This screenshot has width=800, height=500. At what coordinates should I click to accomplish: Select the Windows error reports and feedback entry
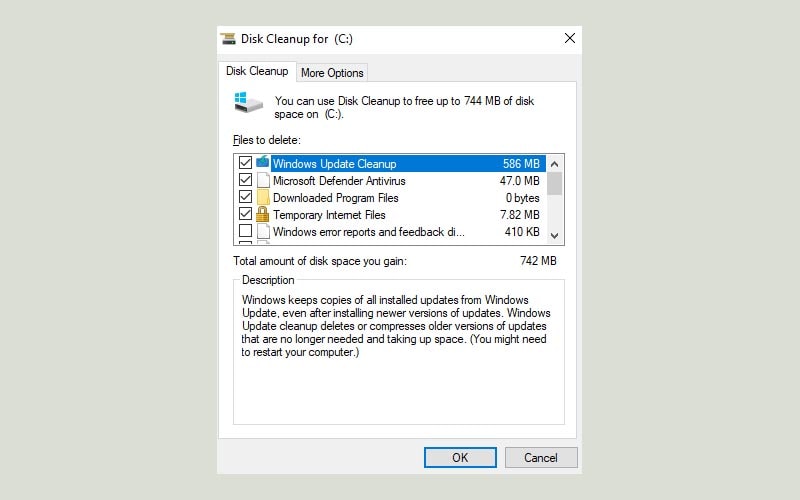coord(390,232)
